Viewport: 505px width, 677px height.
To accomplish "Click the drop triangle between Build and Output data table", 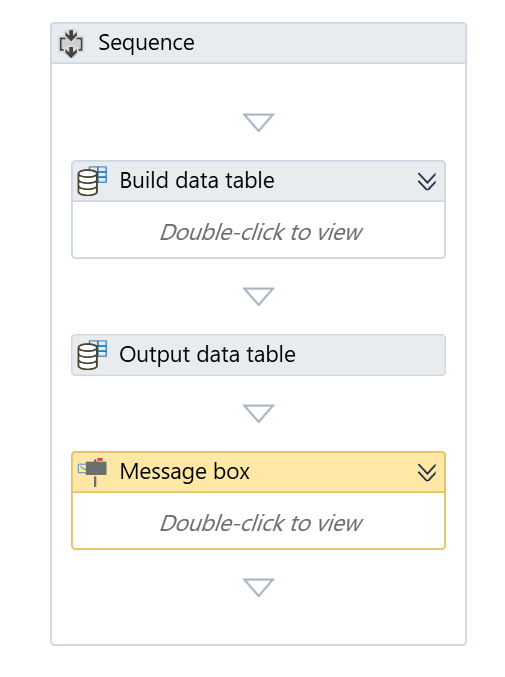I will point(259,296).
